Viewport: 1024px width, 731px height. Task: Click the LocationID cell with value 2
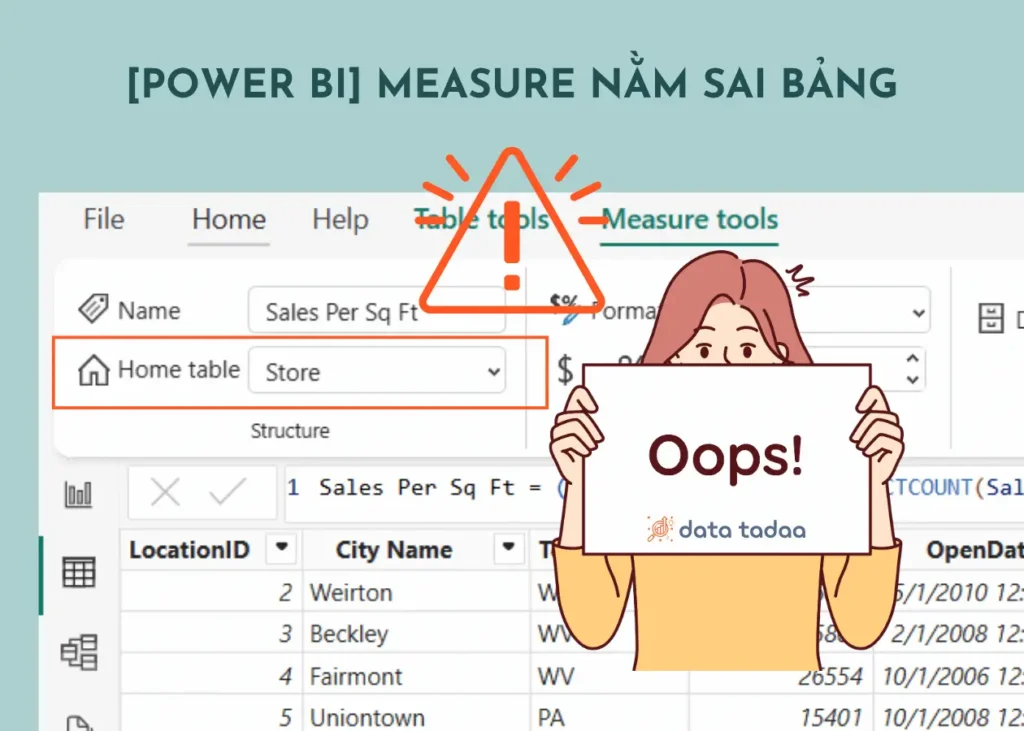(210, 593)
